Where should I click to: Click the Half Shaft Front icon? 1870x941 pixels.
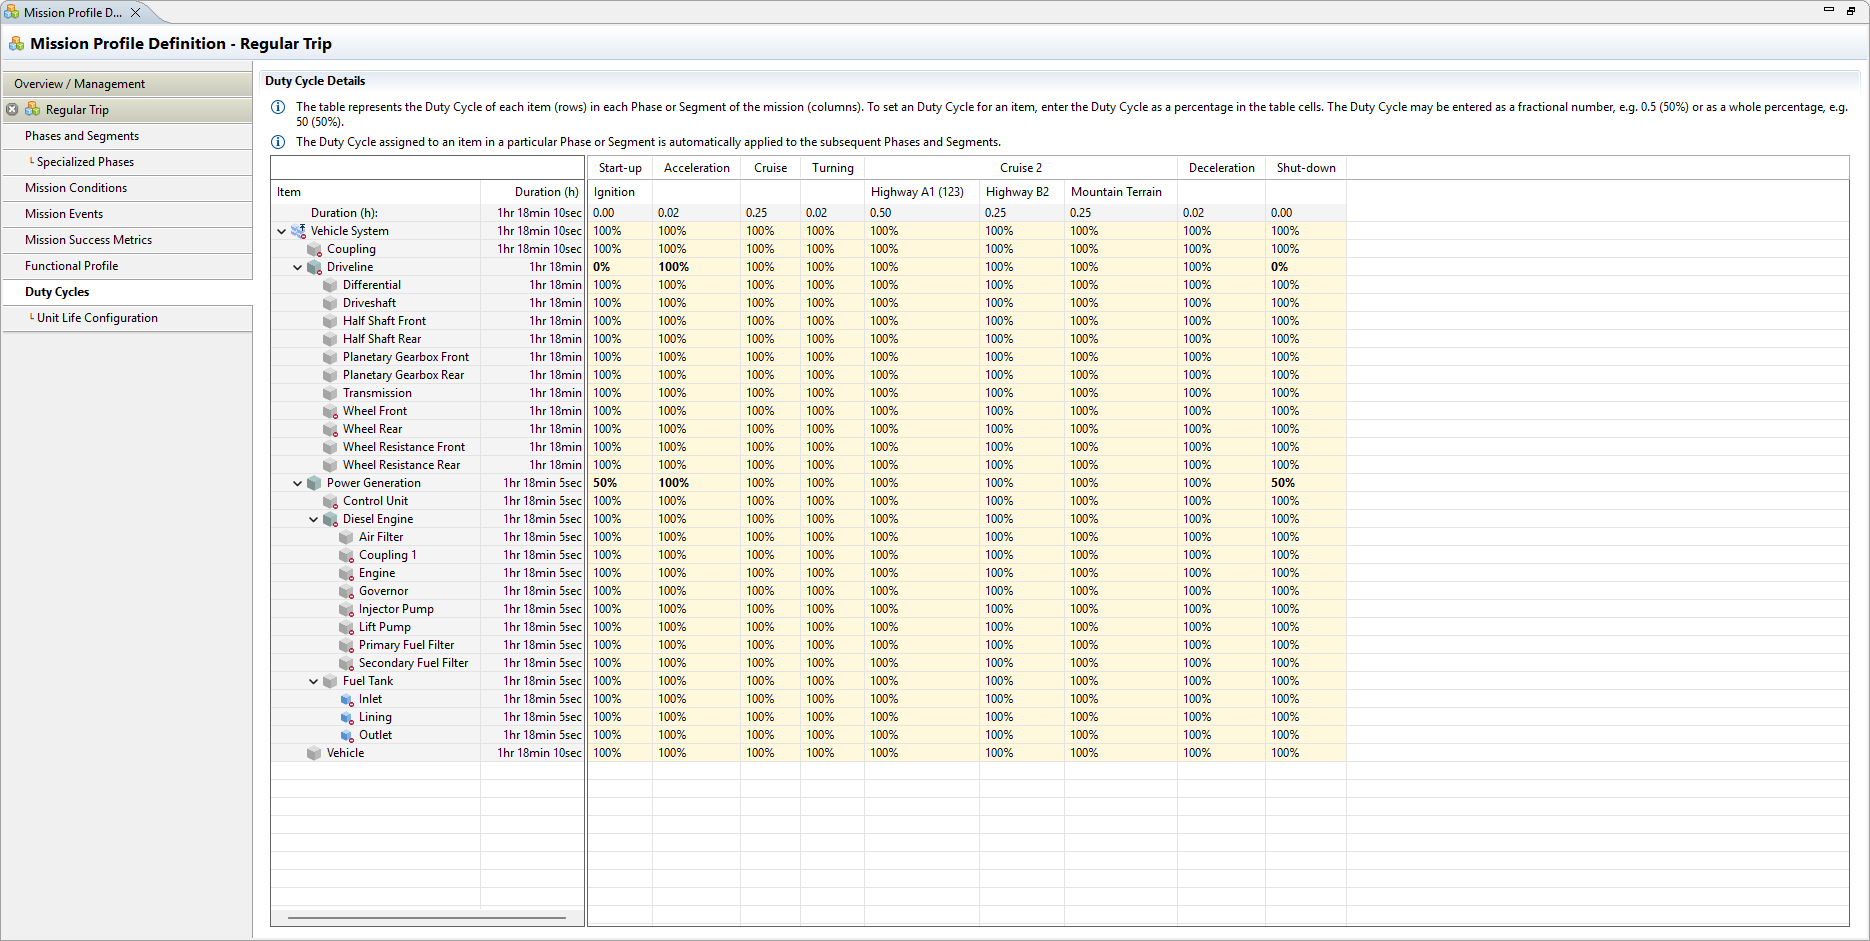330,321
